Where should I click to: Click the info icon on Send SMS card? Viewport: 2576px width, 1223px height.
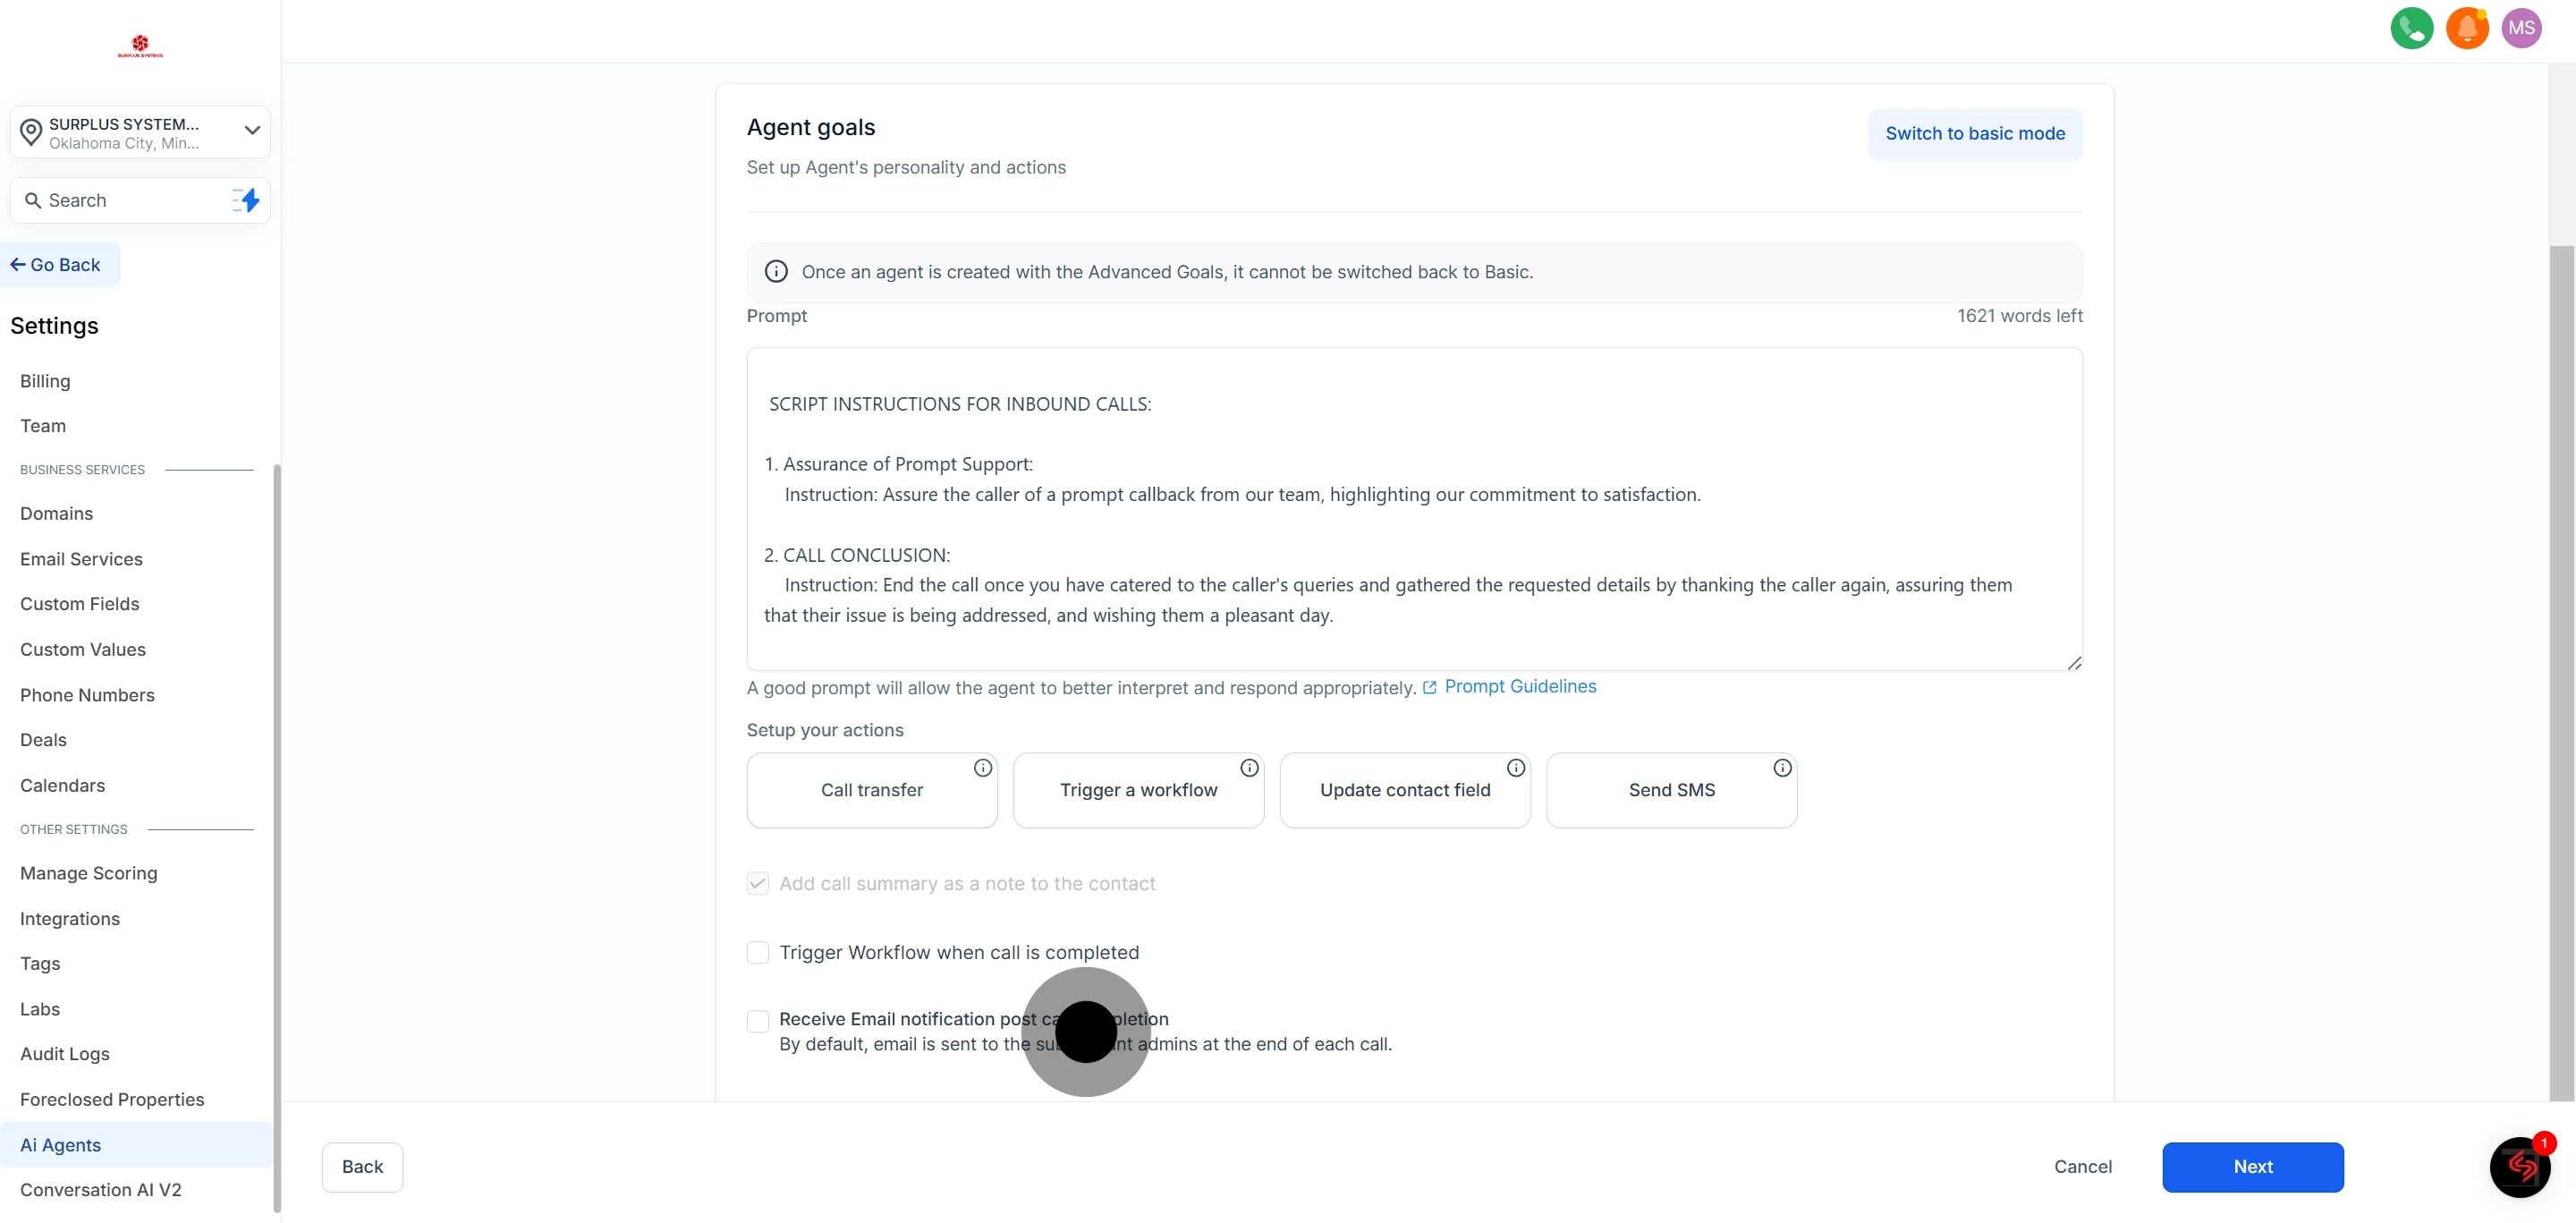pyautogui.click(x=1782, y=768)
